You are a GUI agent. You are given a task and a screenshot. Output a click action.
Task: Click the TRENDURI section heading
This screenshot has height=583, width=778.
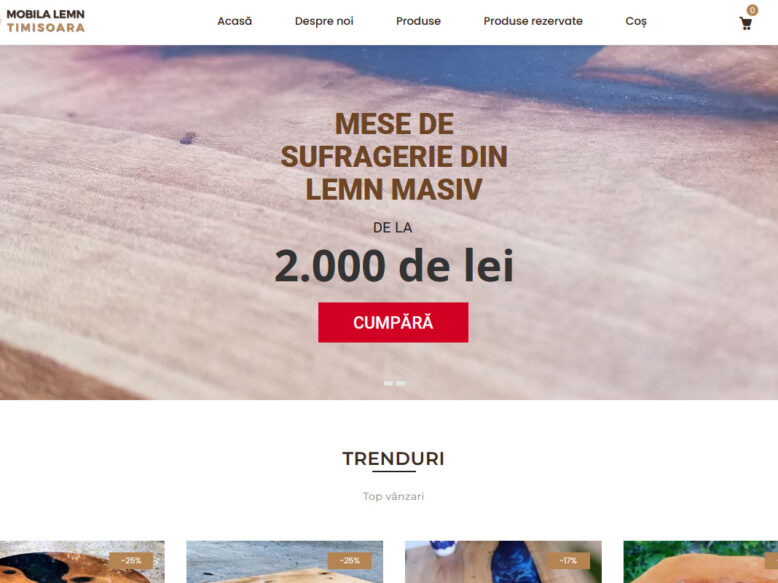(393, 459)
